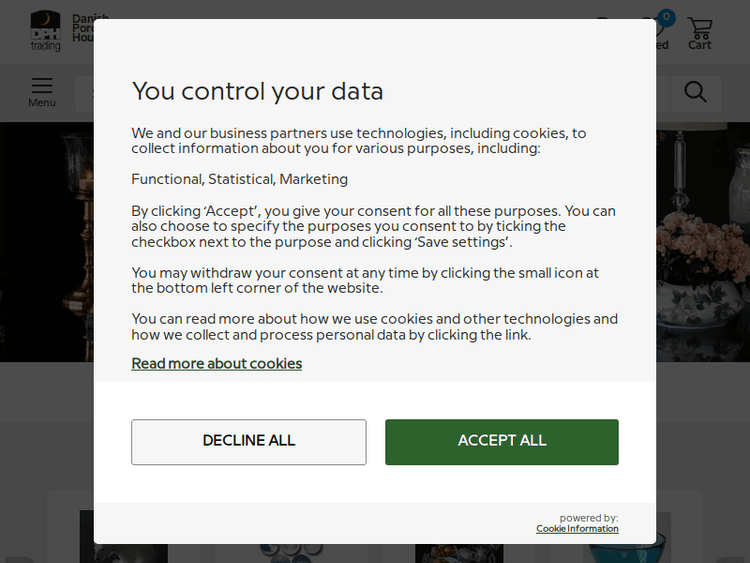Click the 'Menu' label under the hamburger
The height and width of the screenshot is (563, 750).
point(42,103)
